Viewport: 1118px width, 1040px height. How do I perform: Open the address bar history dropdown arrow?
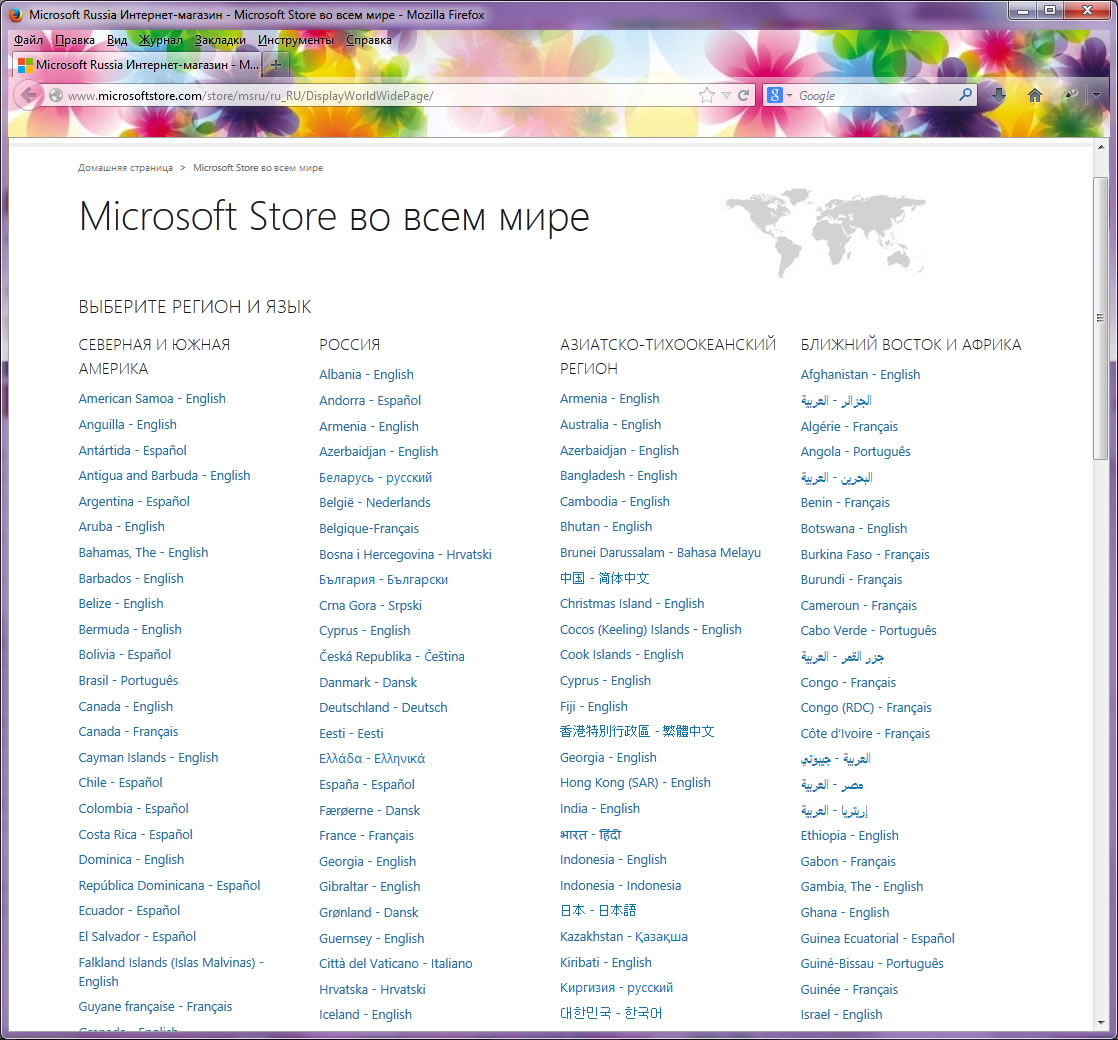click(726, 95)
